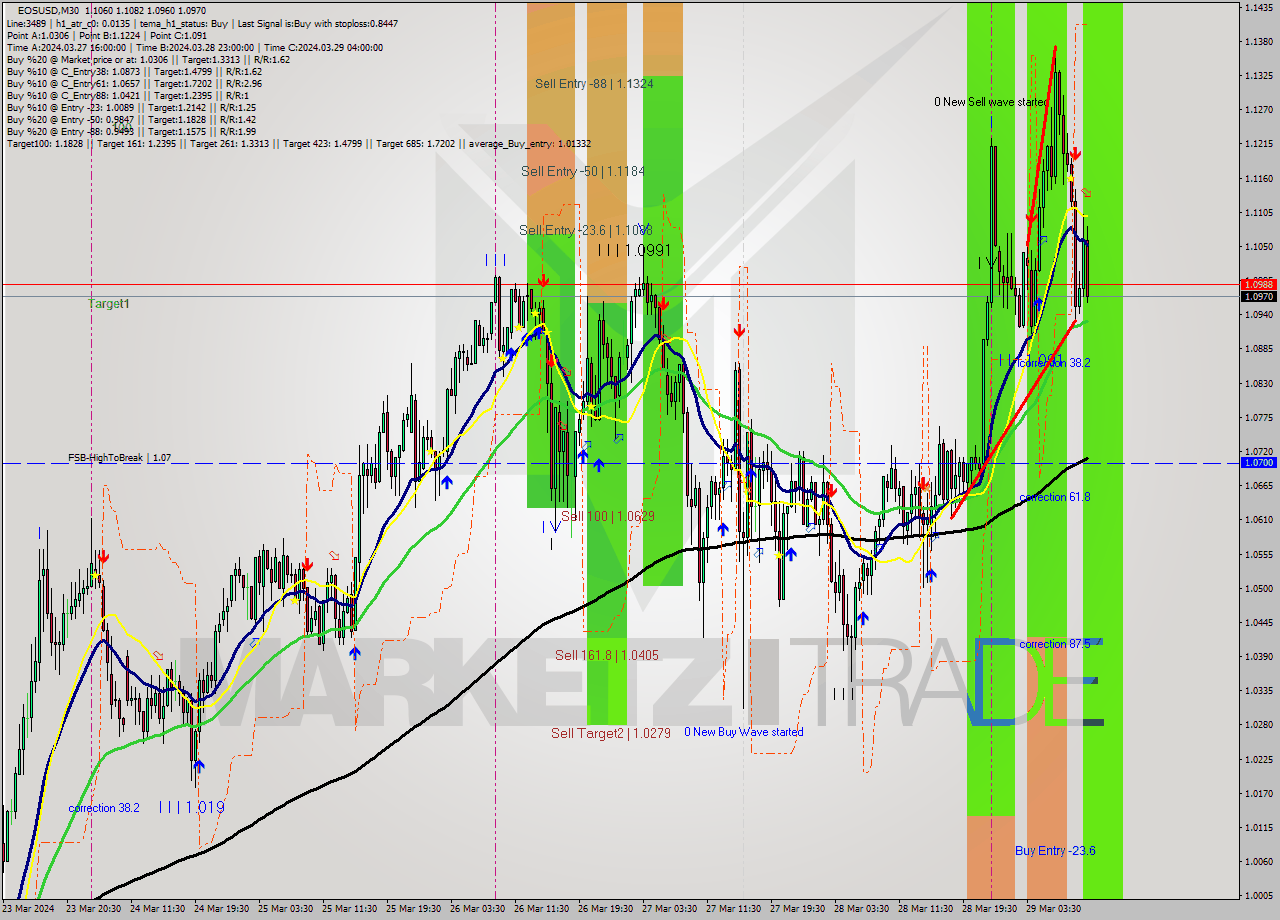Image resolution: width=1280 pixels, height=920 pixels.
Task: Select the '24 Mar 11:30' time axis label
Action: (x=157, y=909)
